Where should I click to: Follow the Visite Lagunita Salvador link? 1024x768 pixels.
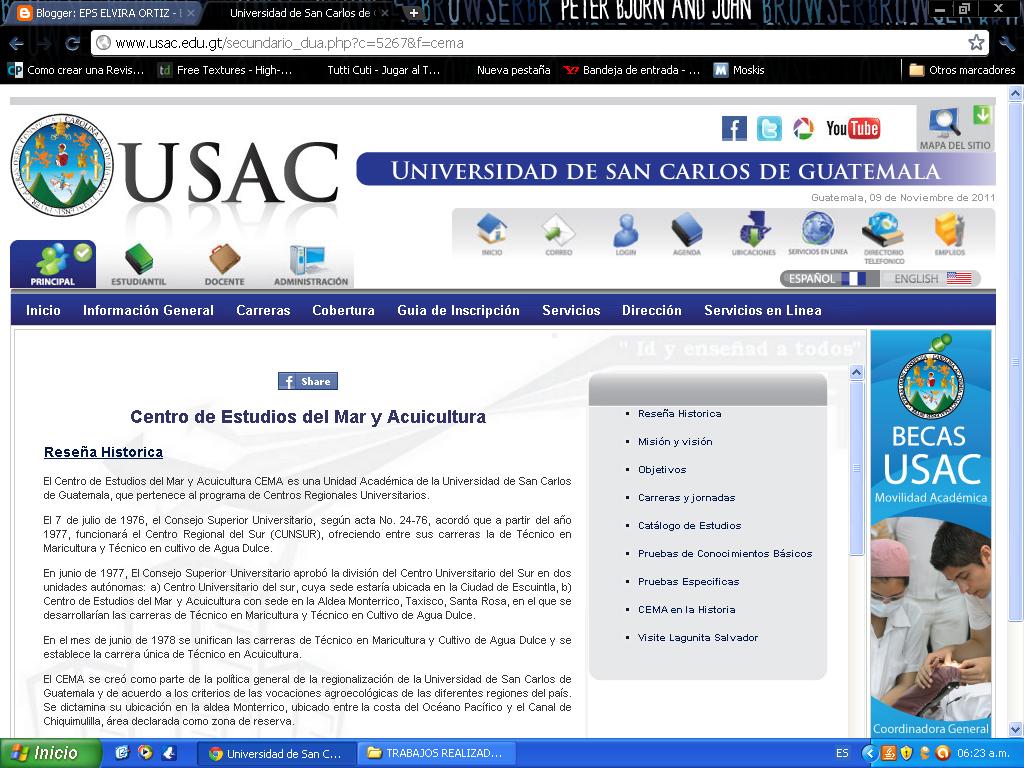pos(698,637)
